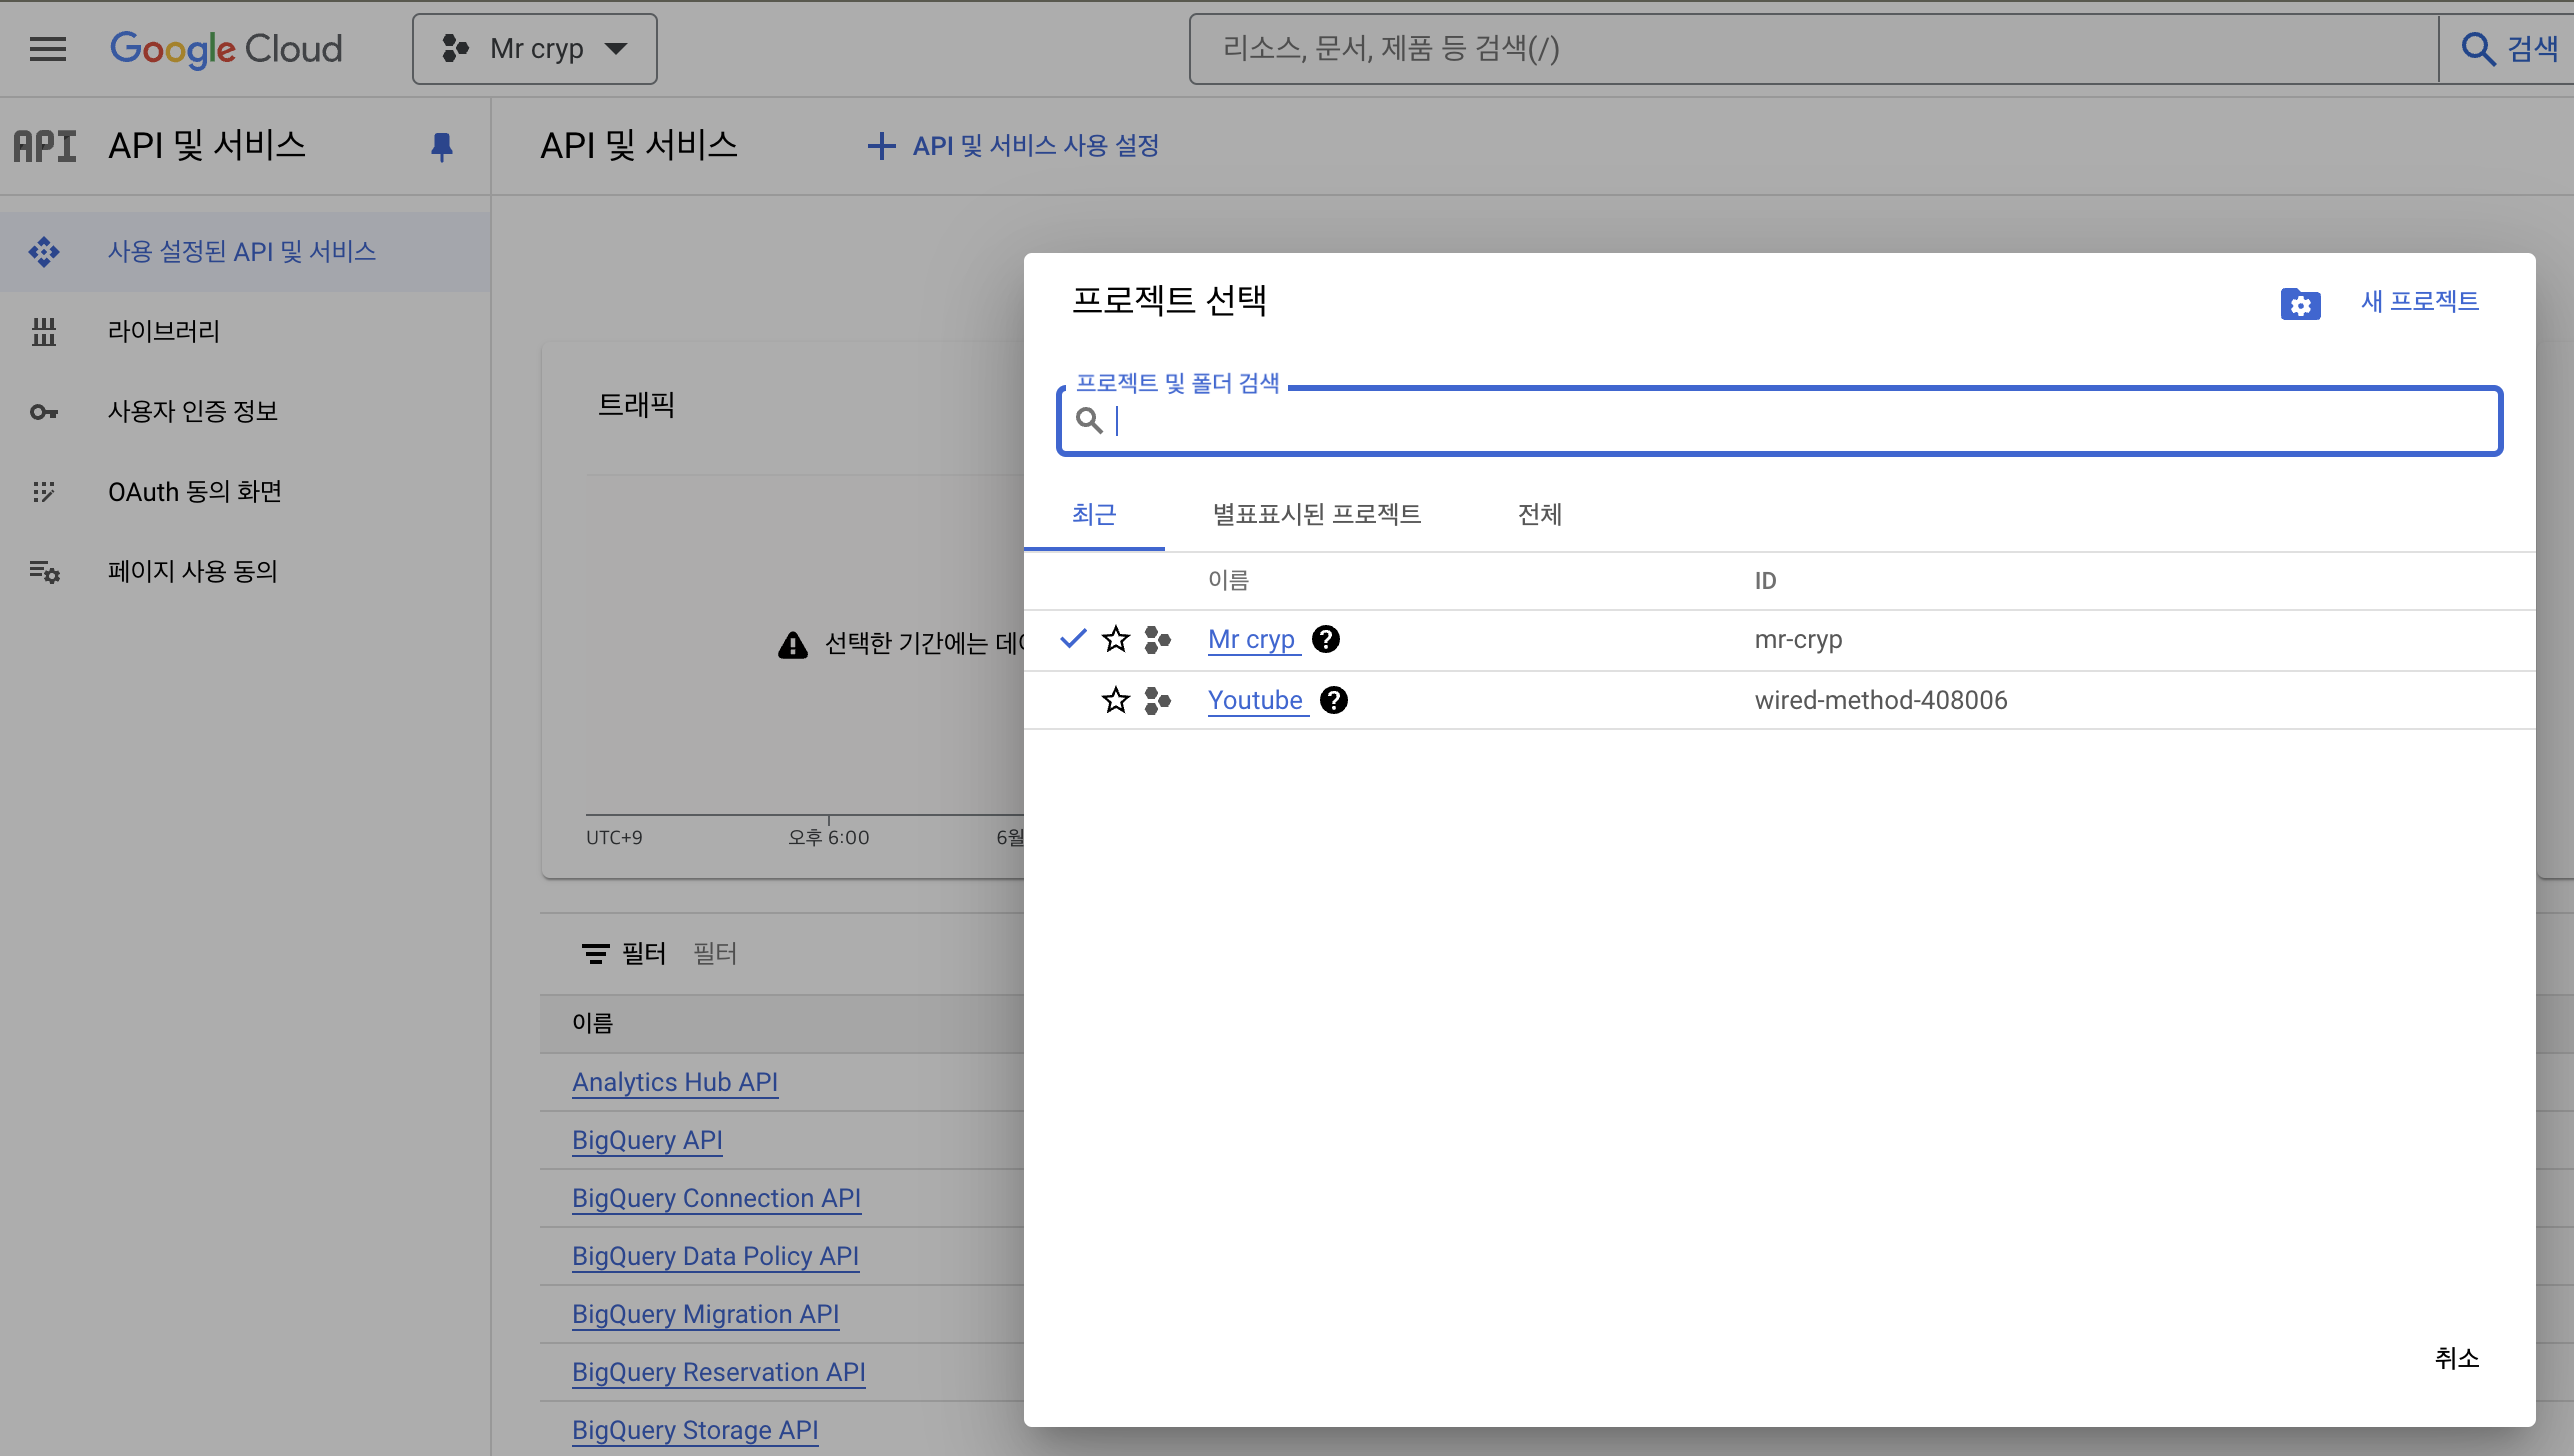Select the 최근 tab
The width and height of the screenshot is (2574, 1456).
click(1094, 514)
